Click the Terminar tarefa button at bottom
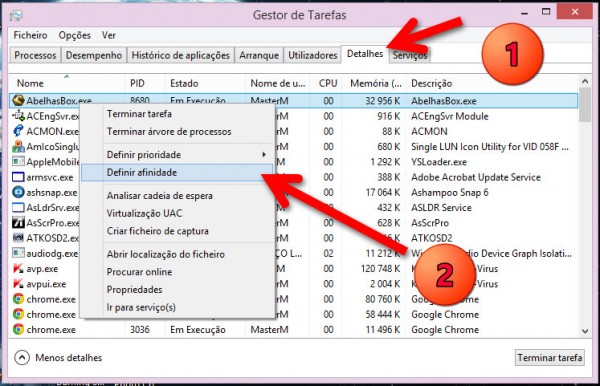 (x=550, y=358)
